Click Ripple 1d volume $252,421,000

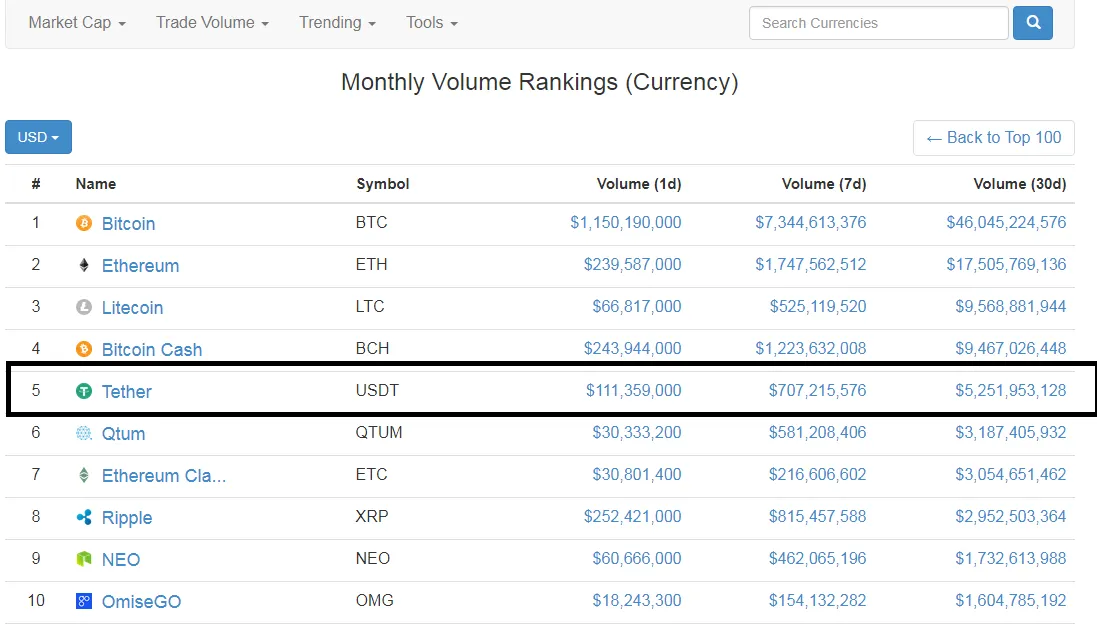[632, 517]
